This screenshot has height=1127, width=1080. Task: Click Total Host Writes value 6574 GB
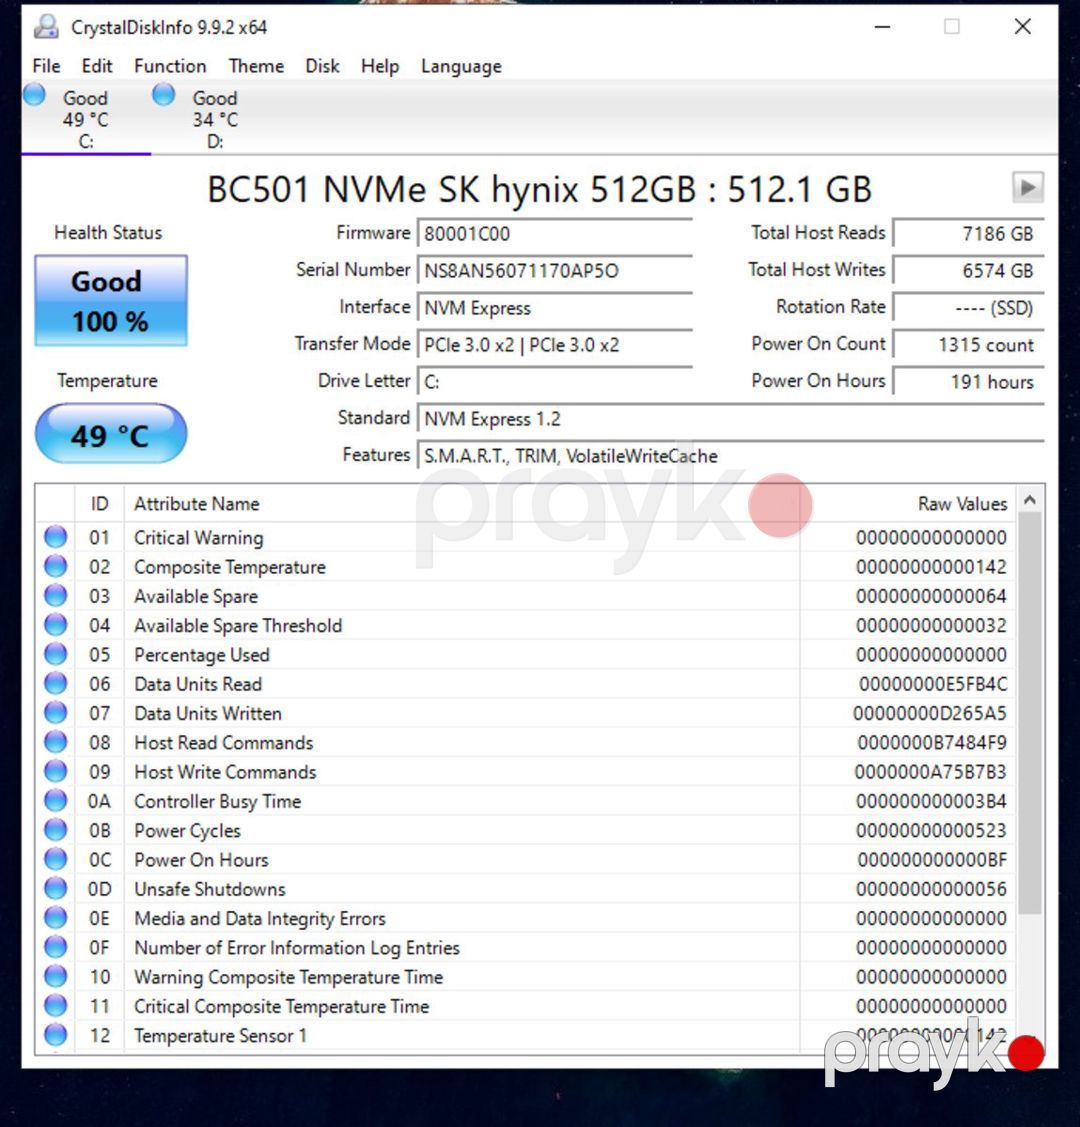[969, 271]
